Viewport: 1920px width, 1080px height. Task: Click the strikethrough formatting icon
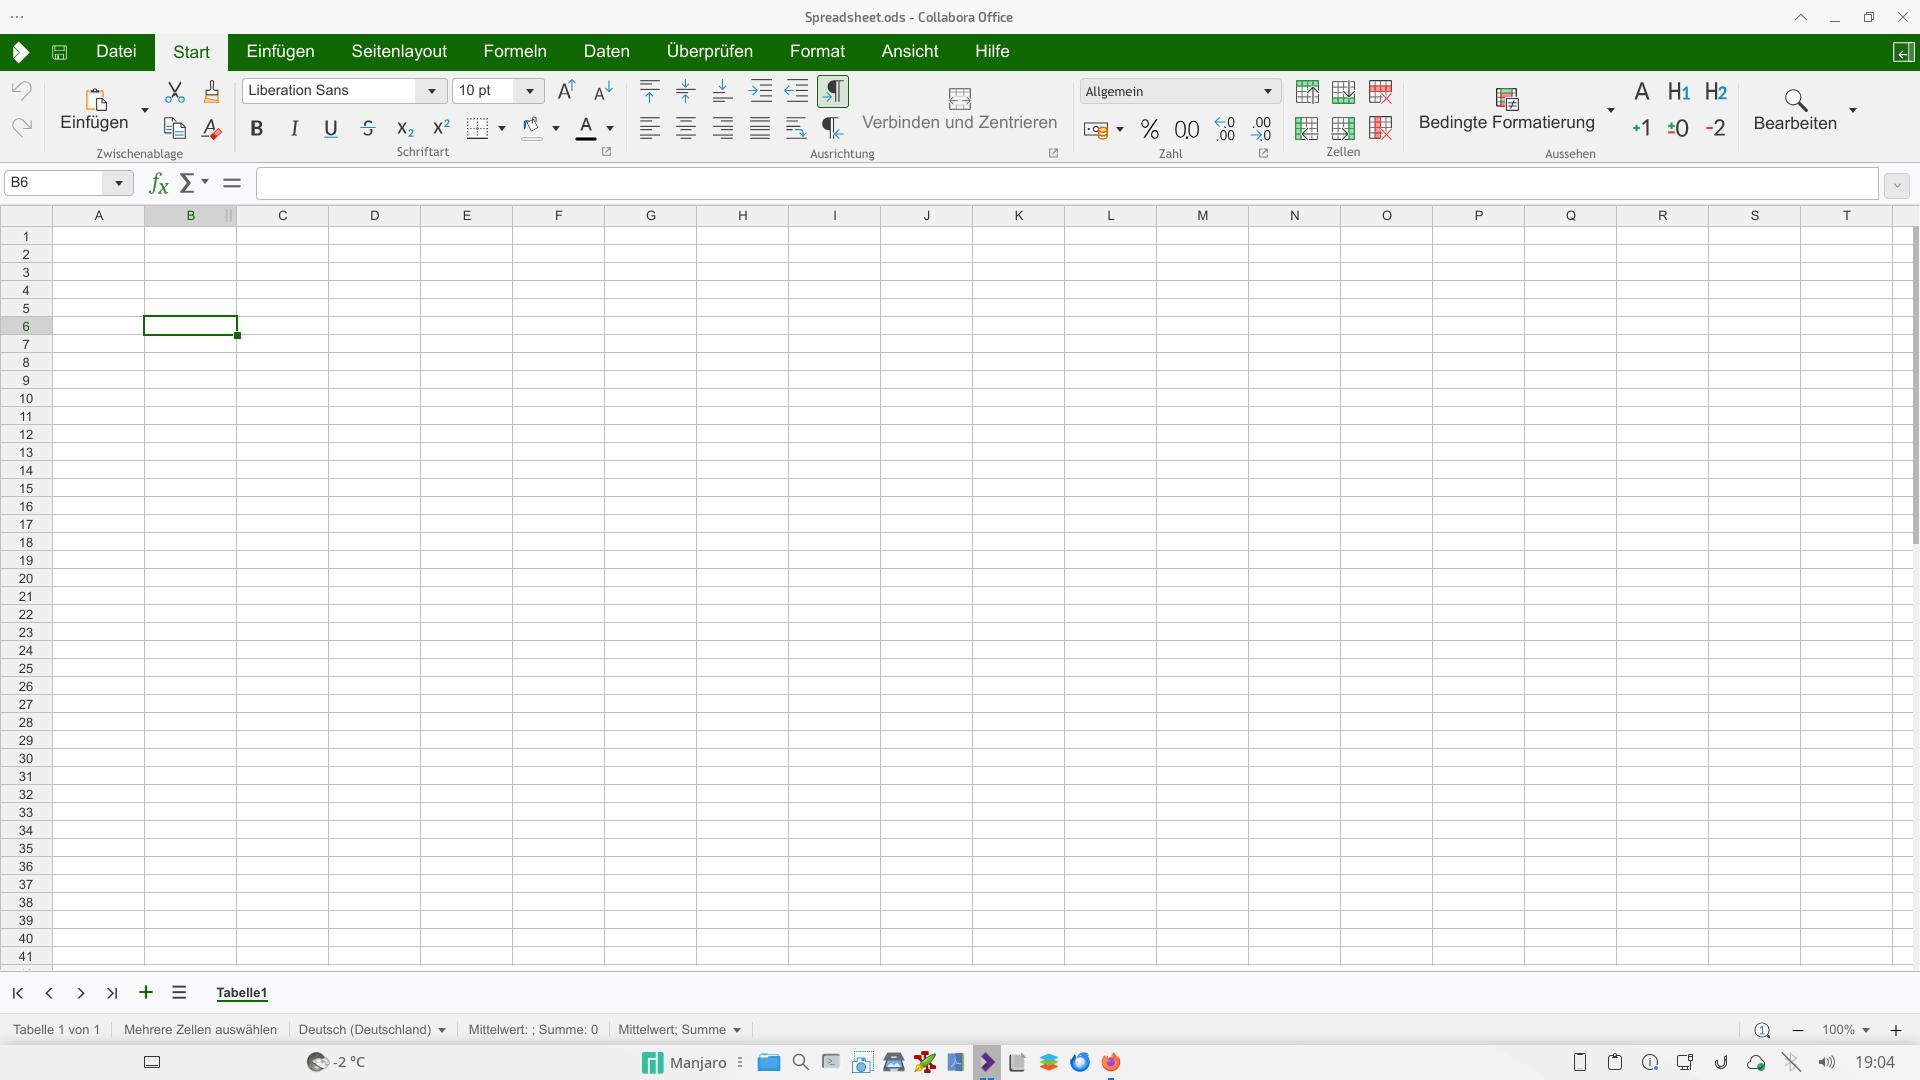(x=368, y=128)
